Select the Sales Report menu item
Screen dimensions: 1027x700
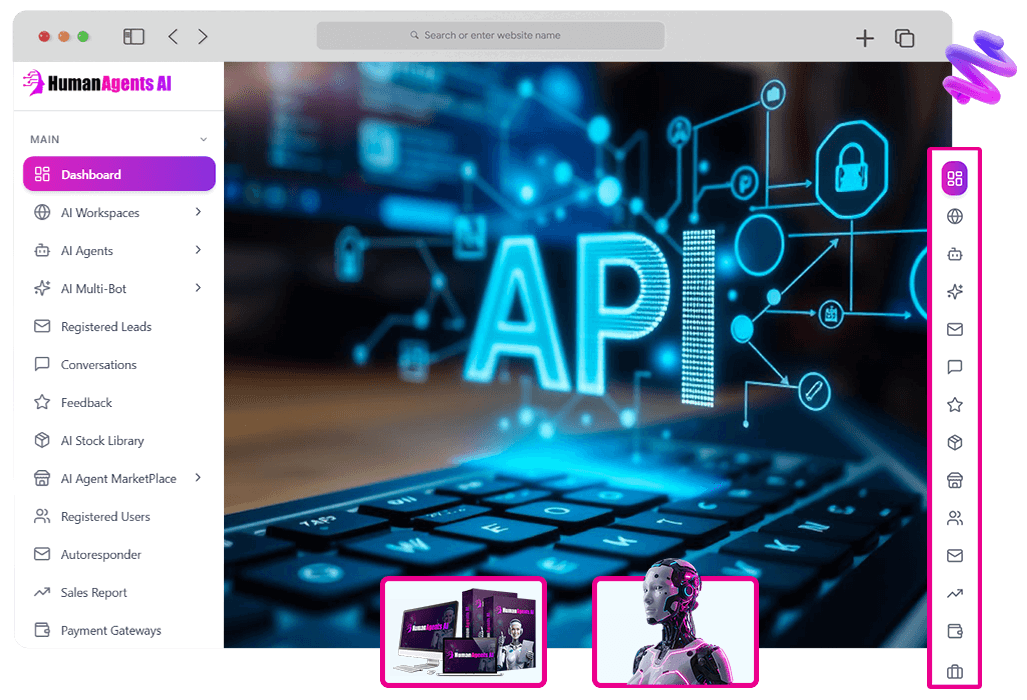click(93, 593)
